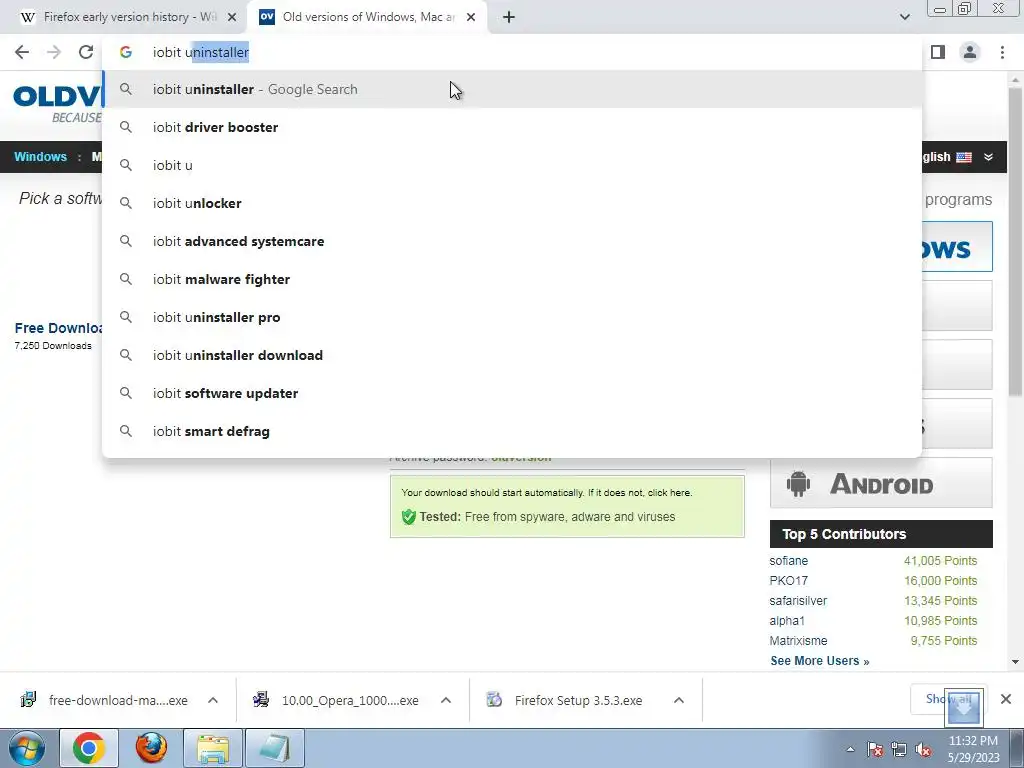Screen dimensions: 1024x768
Task: Open contributor PKO17 profile
Action: tap(788, 581)
